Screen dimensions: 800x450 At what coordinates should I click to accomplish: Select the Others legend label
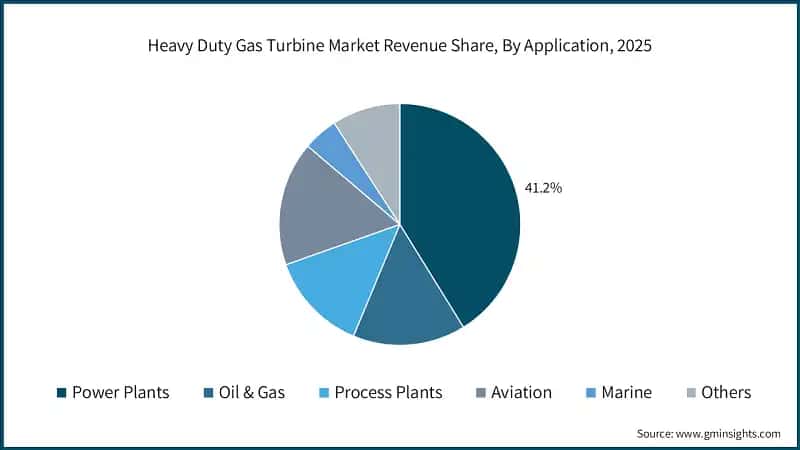pos(726,392)
